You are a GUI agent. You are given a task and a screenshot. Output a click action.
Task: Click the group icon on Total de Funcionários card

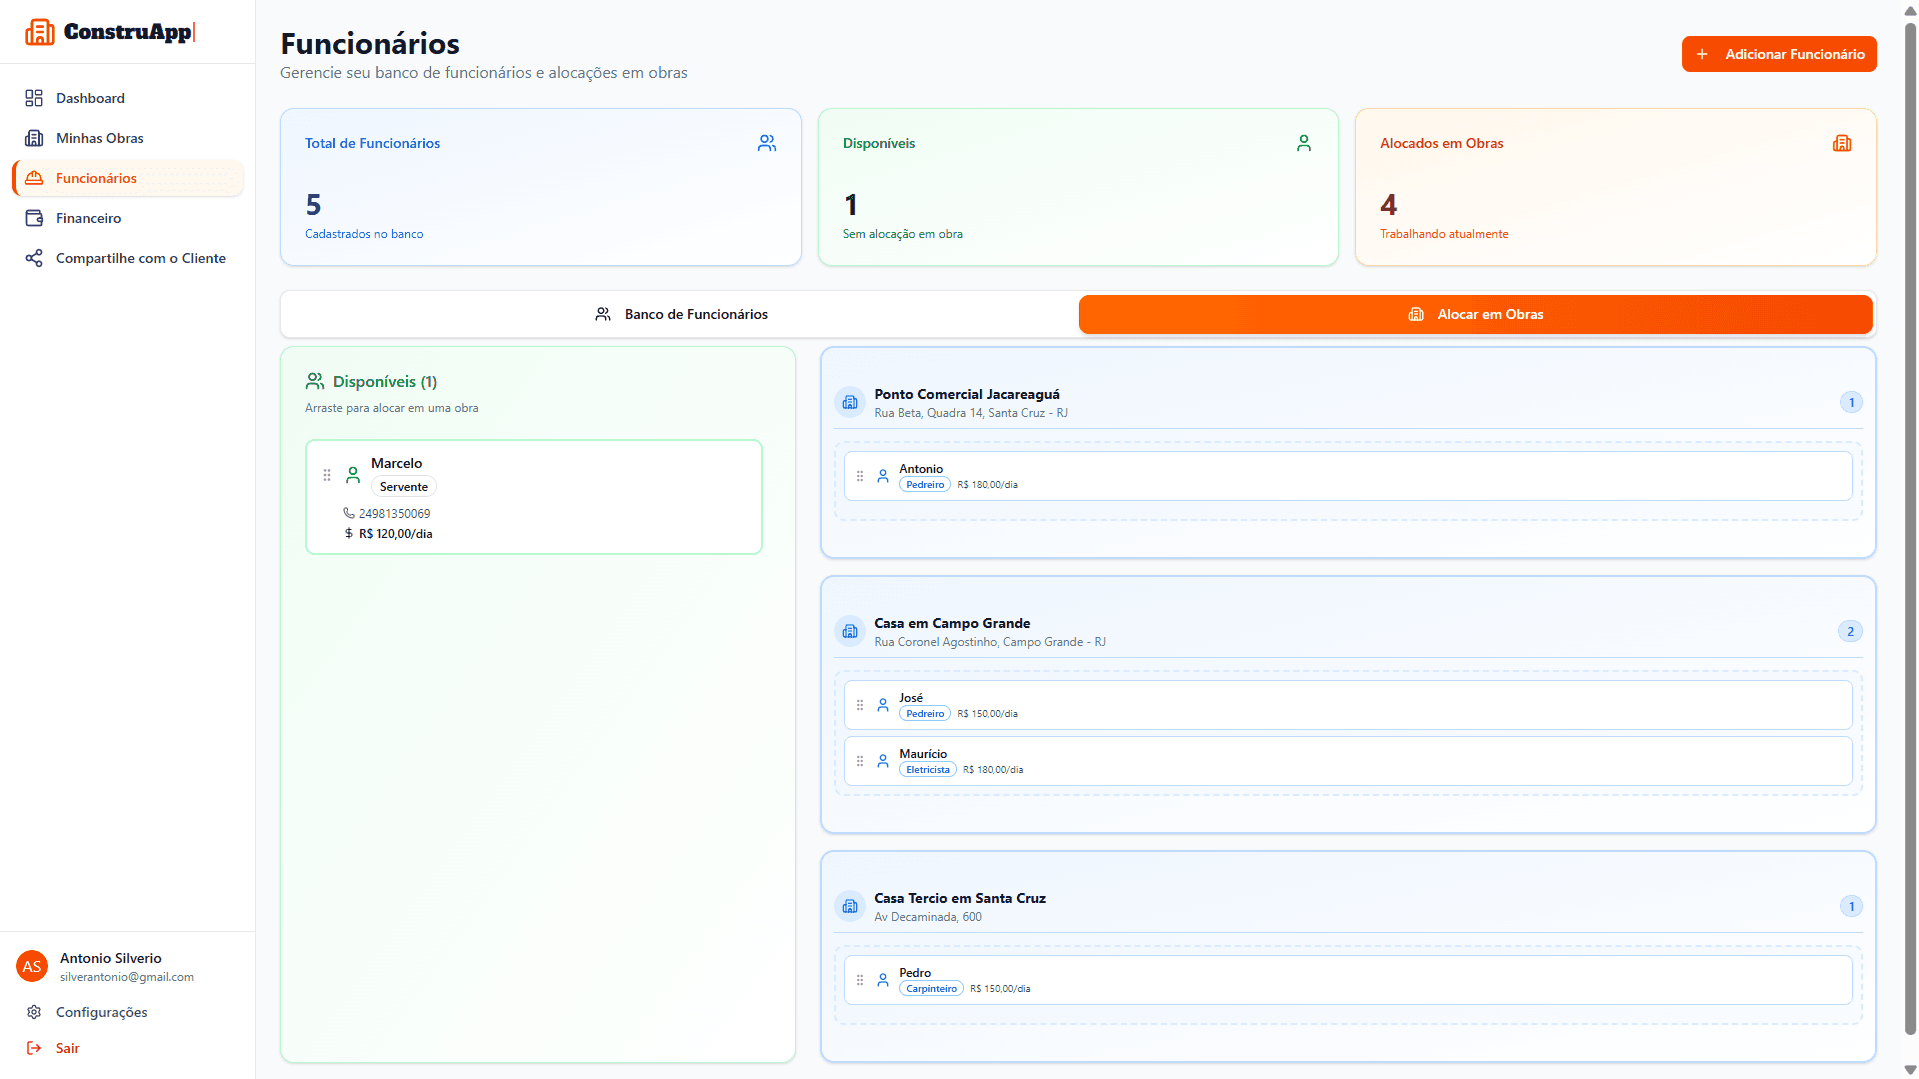tap(767, 143)
